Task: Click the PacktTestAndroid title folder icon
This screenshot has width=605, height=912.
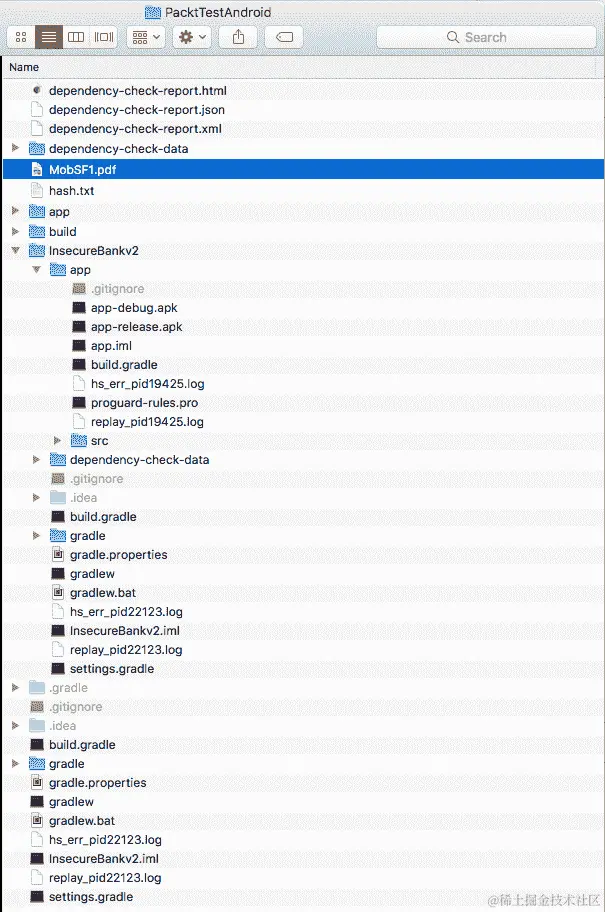Action: (x=152, y=12)
